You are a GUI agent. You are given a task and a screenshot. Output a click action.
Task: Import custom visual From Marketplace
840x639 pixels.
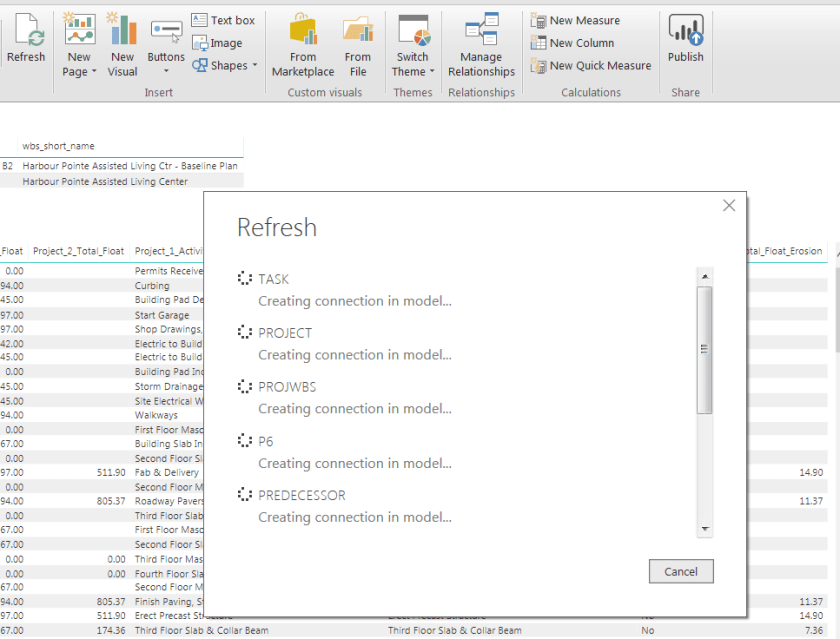pos(303,45)
